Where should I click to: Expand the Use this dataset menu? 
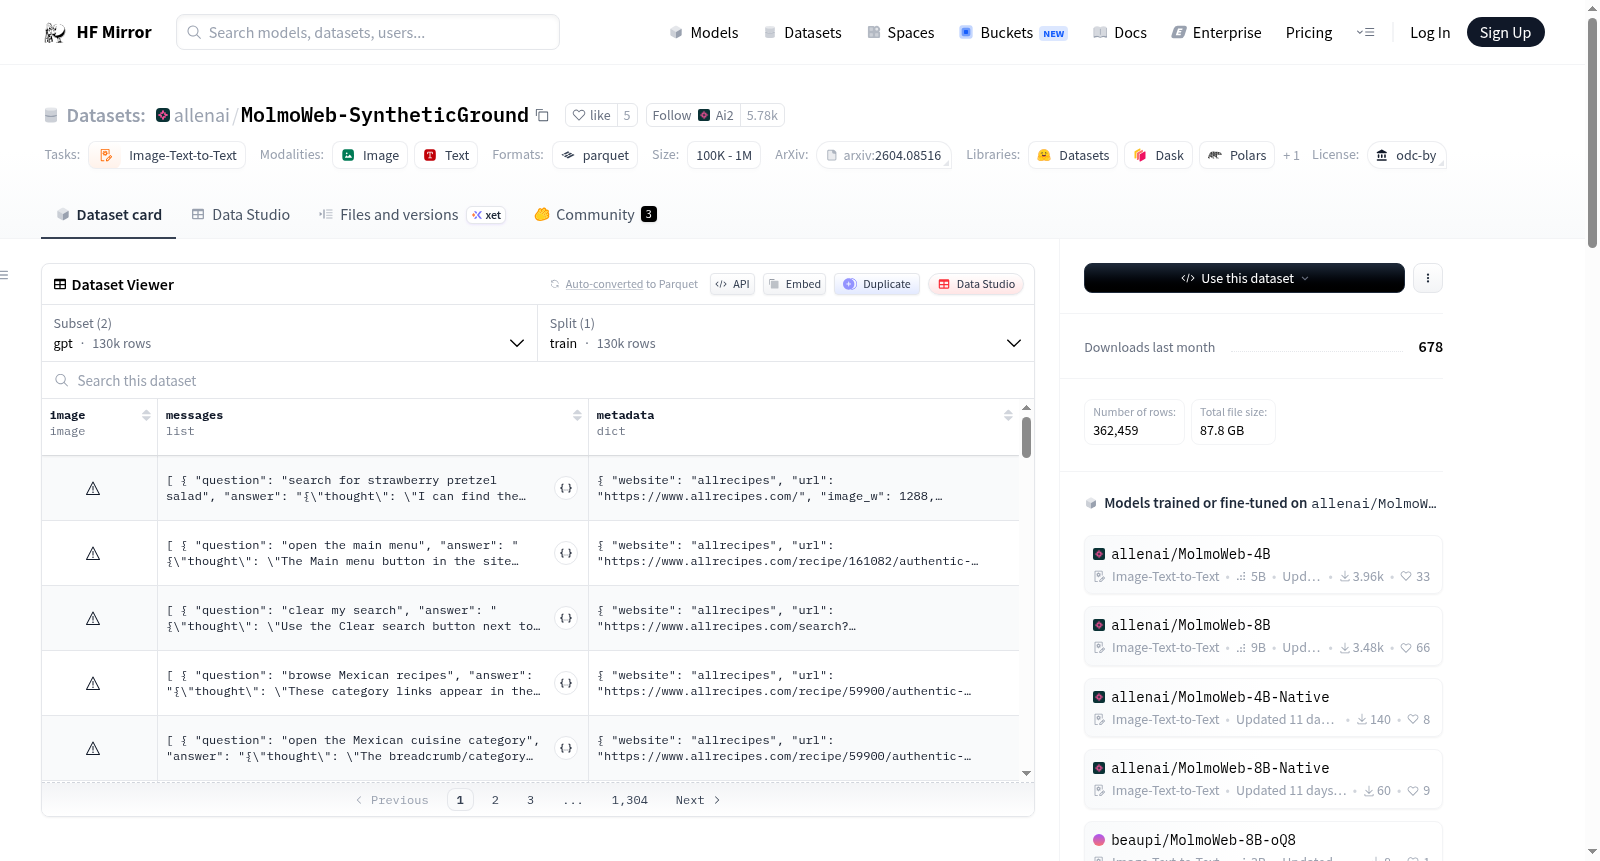[x=1244, y=278]
